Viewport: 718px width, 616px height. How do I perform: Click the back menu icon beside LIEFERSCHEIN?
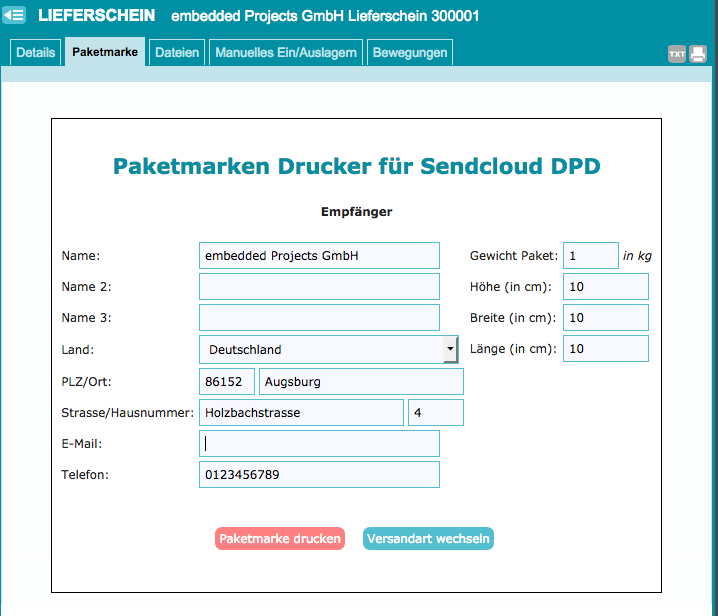pos(14,15)
